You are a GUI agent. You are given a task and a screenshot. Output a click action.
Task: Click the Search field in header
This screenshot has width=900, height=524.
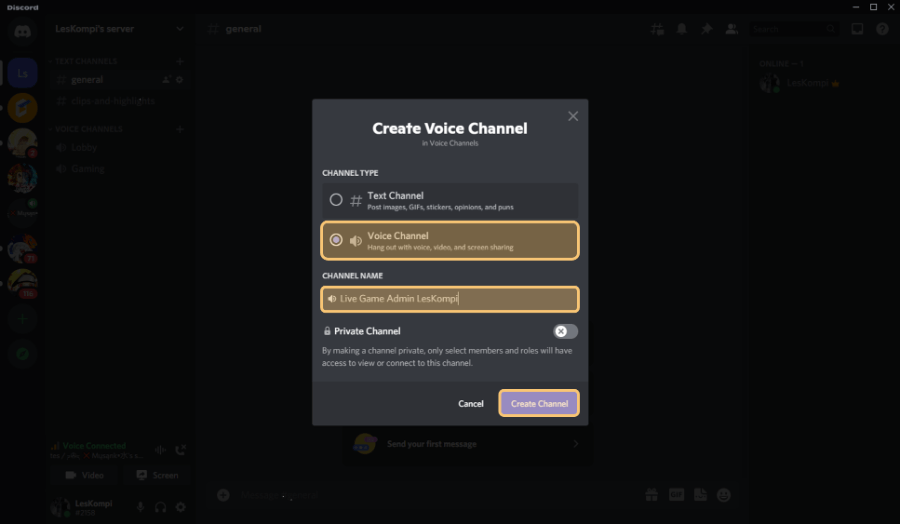793,29
